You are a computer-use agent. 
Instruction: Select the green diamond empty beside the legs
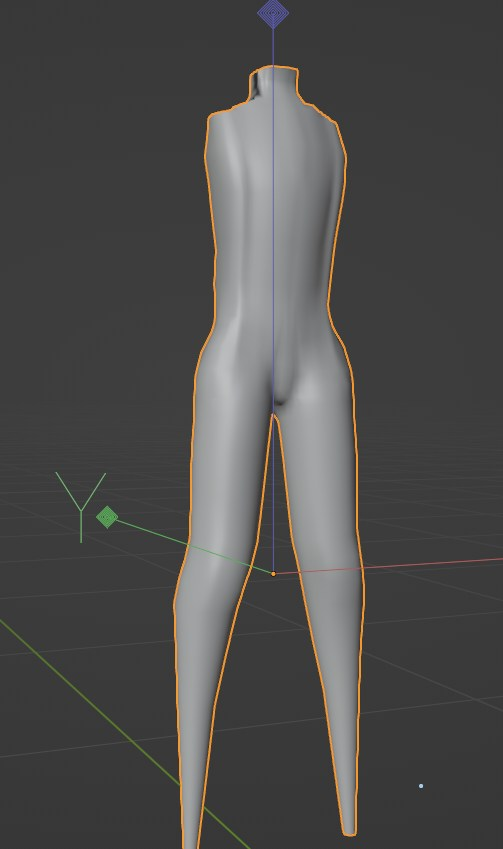click(x=107, y=517)
